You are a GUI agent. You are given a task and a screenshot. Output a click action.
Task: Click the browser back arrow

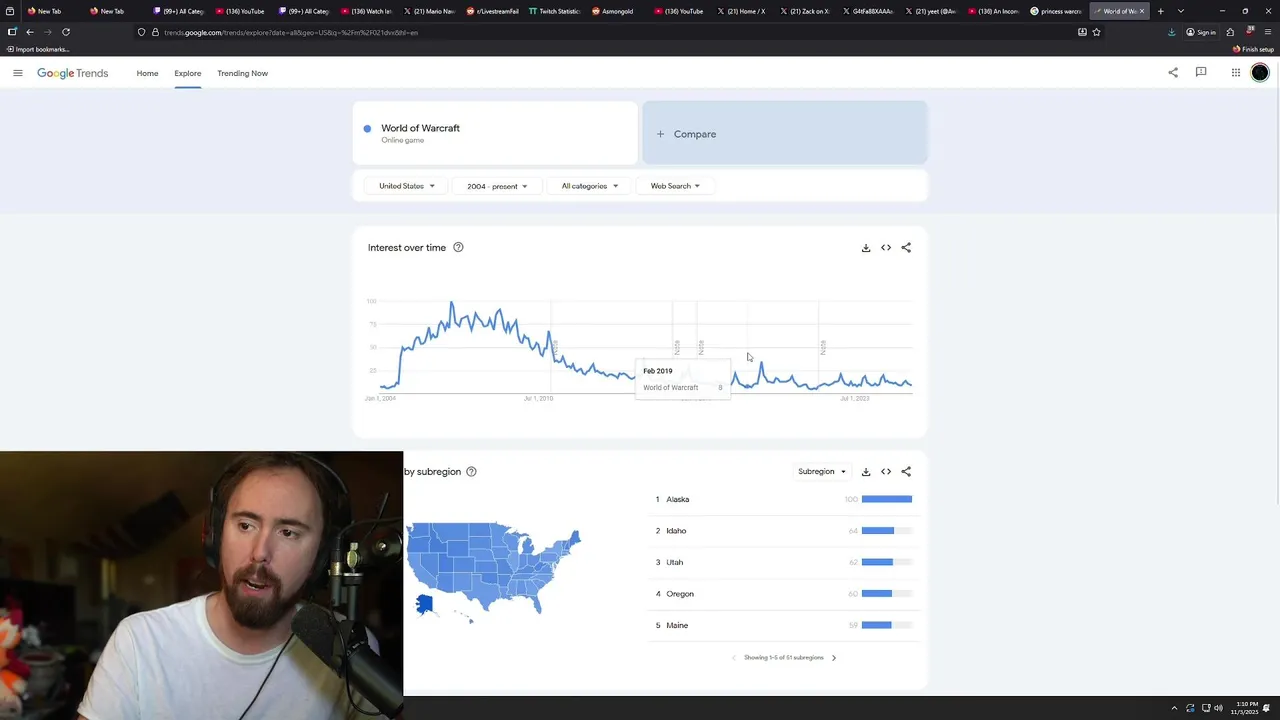pos(30,32)
